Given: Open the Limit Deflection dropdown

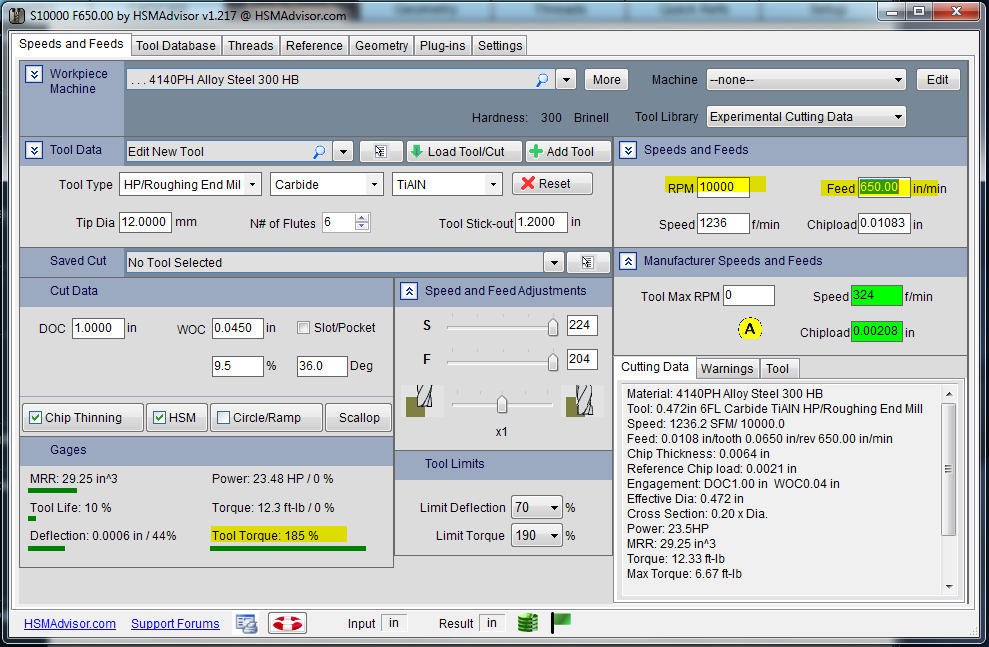Looking at the screenshot, I should pyautogui.click(x=535, y=507).
